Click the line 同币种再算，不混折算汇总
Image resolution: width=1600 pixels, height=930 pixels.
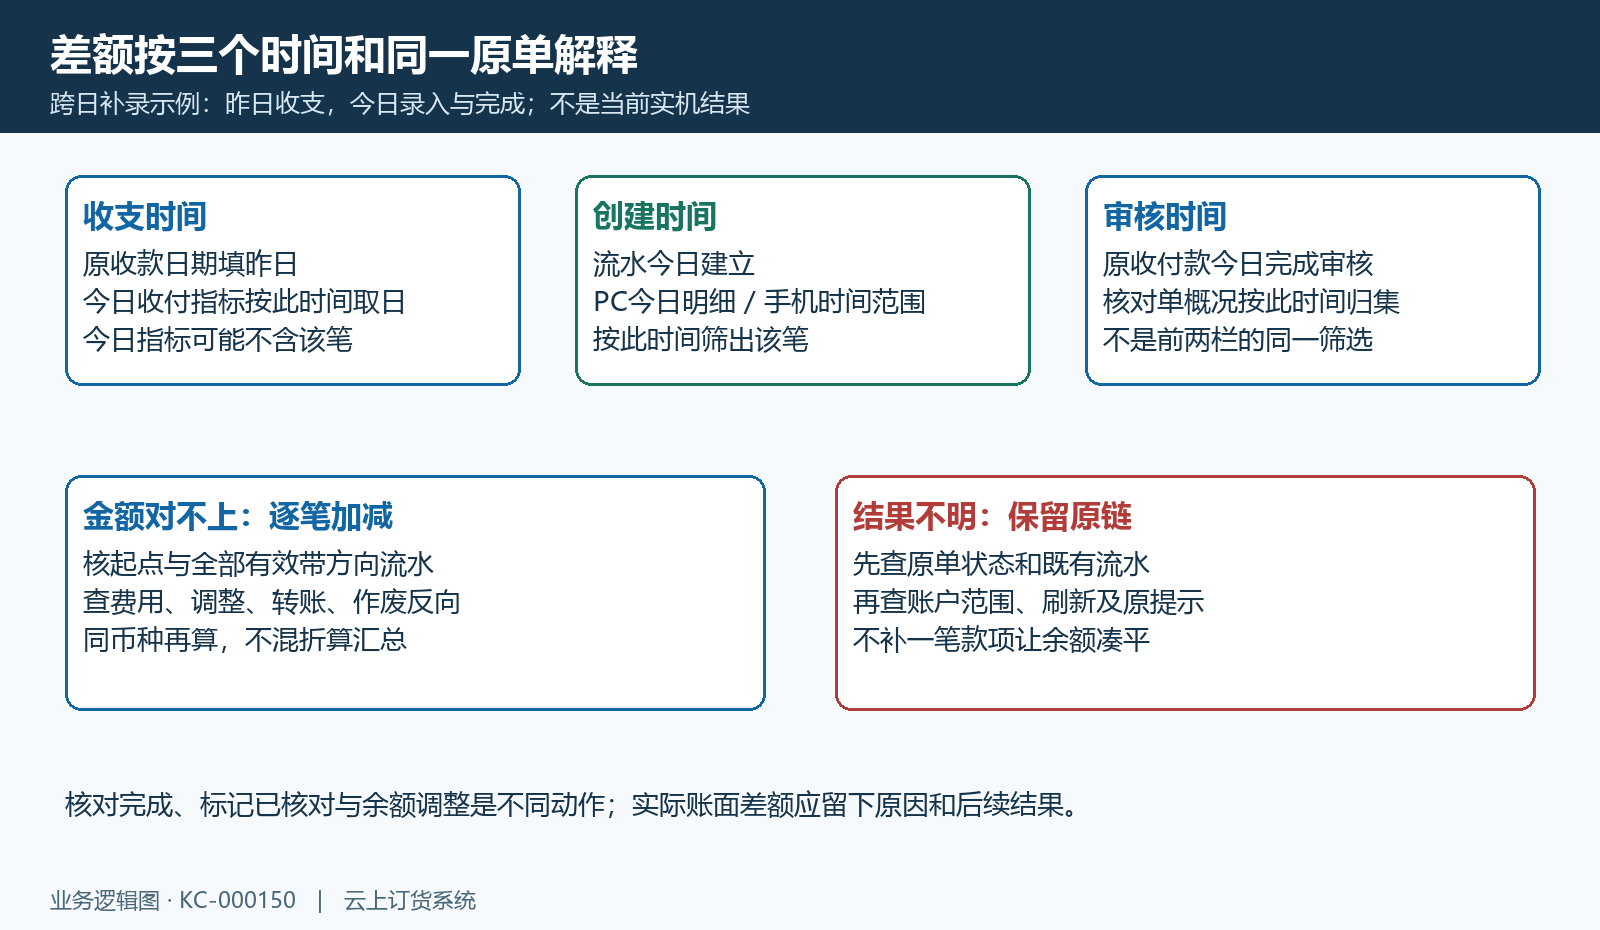pos(245,640)
